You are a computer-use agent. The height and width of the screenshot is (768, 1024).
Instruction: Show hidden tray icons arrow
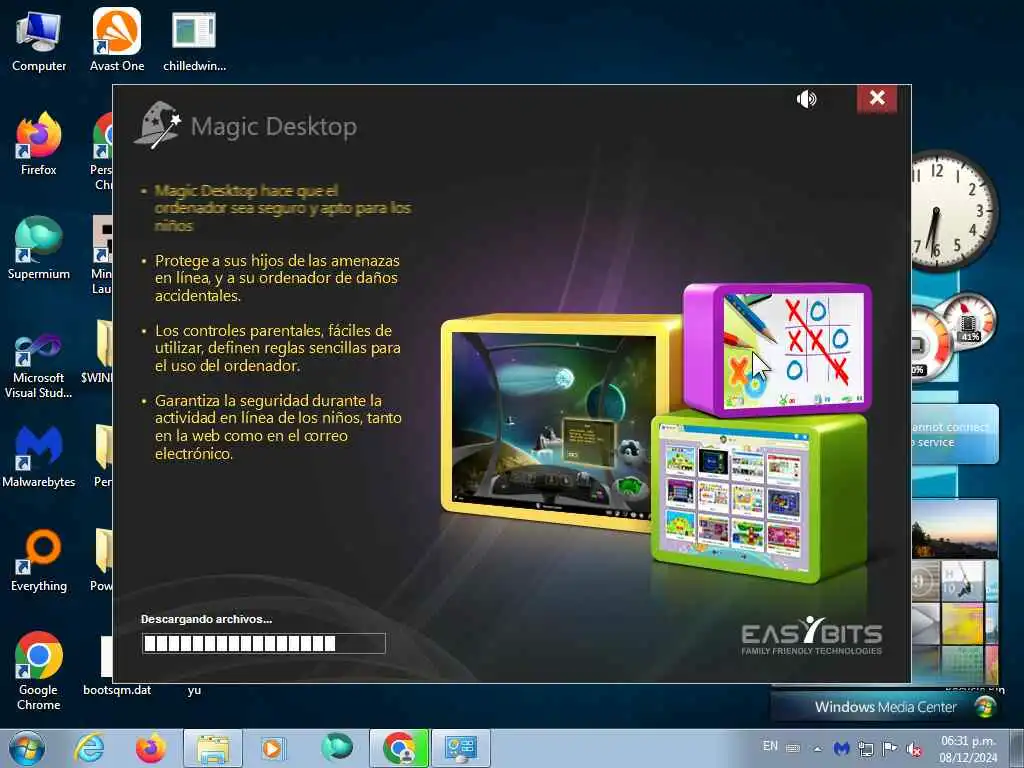pos(818,748)
